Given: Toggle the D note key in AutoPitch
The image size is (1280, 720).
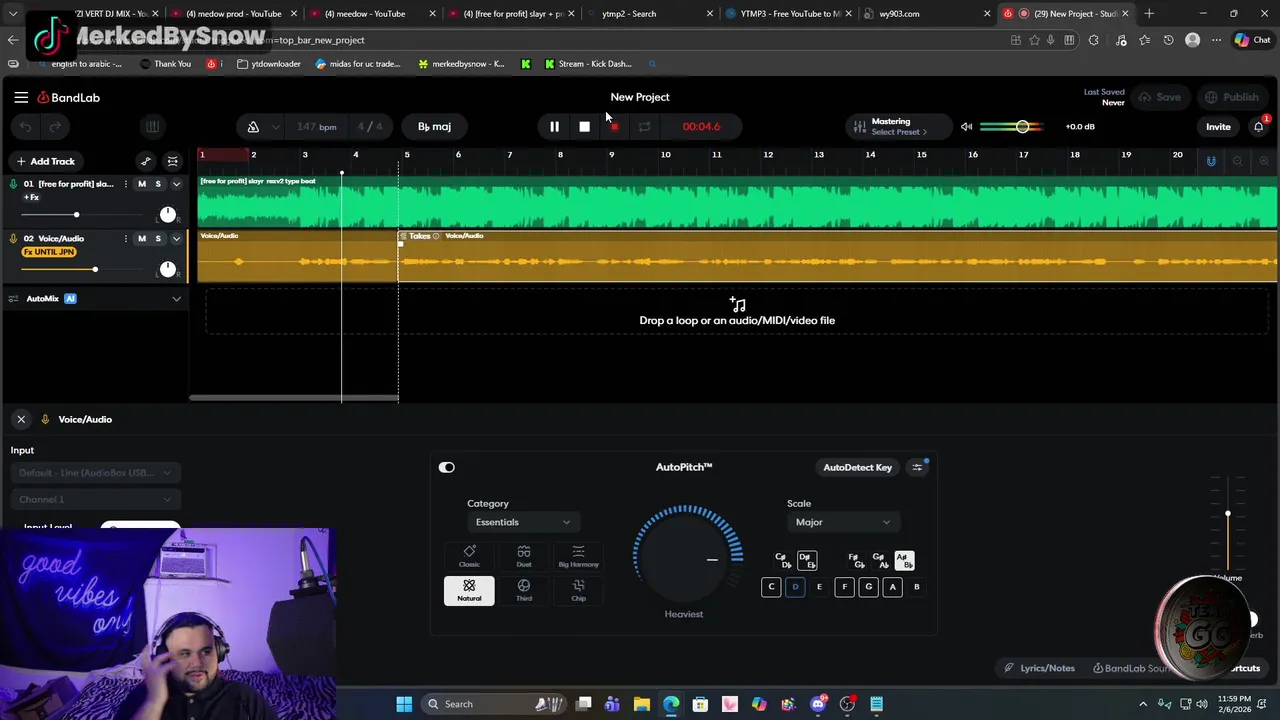Looking at the screenshot, I should 795,587.
